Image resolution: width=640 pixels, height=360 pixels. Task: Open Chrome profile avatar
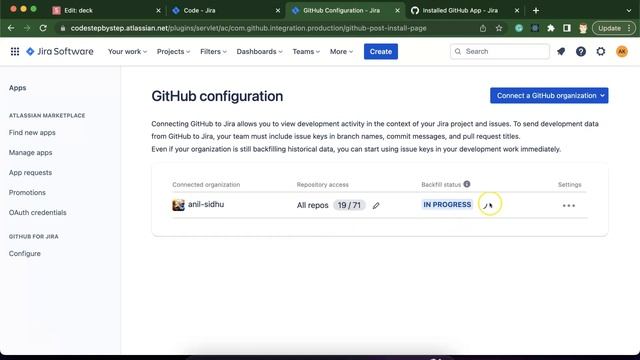(583, 28)
